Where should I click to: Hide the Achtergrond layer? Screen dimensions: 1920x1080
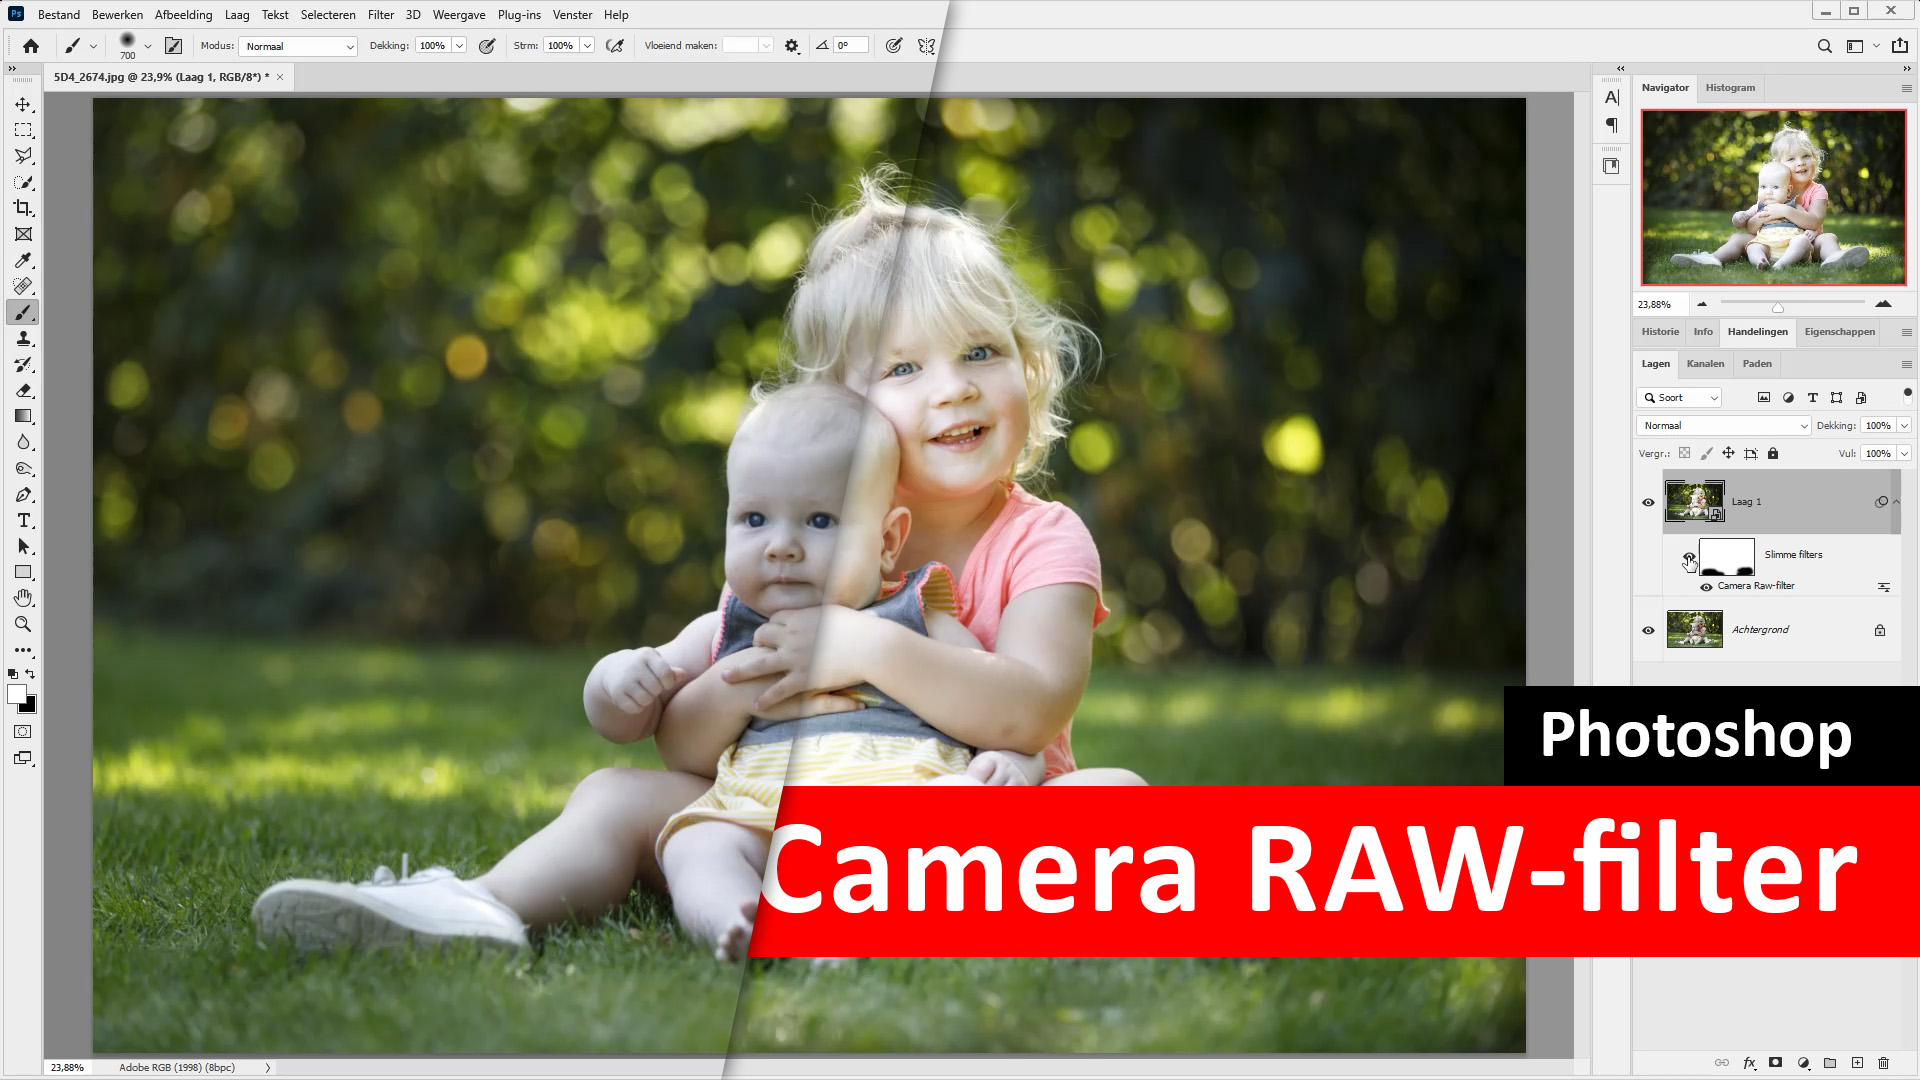(x=1648, y=630)
